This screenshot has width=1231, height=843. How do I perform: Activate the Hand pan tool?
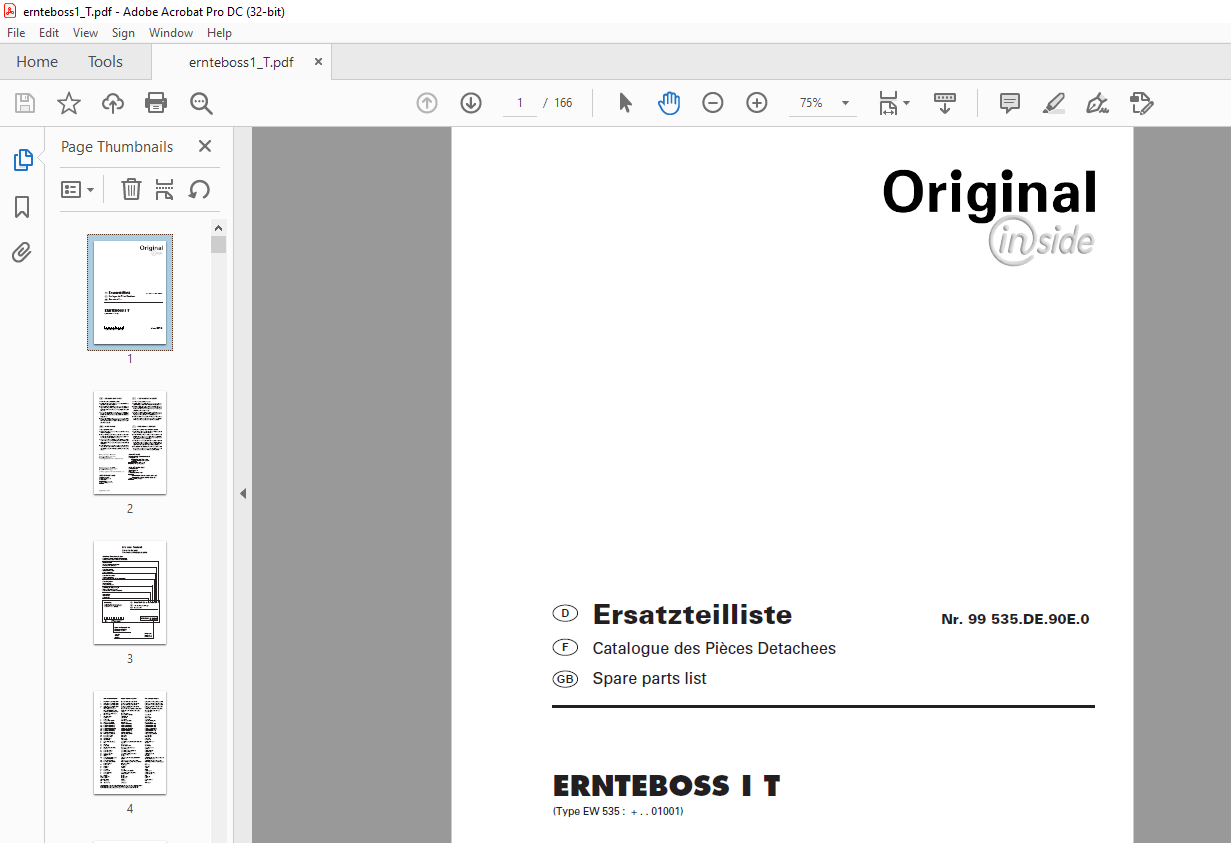pyautogui.click(x=669, y=103)
